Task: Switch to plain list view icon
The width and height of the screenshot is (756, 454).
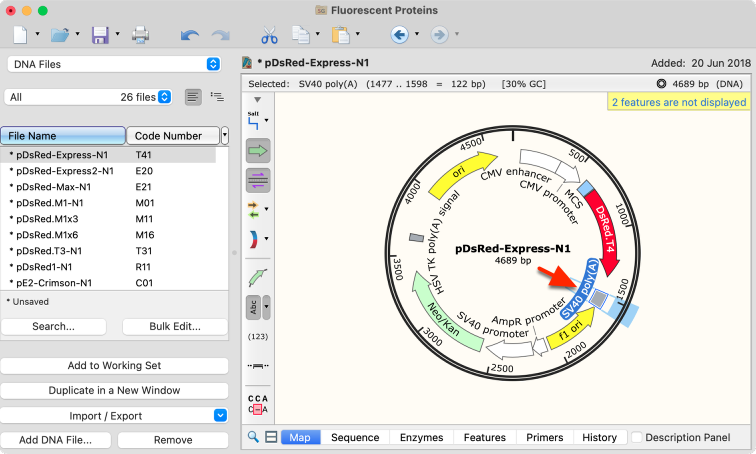Action: [193, 97]
